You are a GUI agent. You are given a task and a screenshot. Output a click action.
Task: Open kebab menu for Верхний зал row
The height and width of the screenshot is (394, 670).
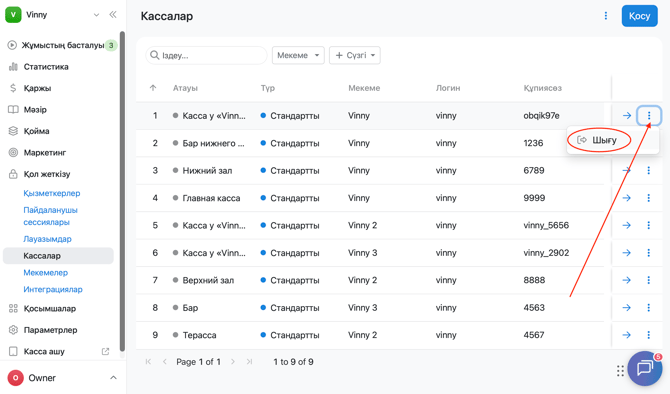tap(649, 280)
